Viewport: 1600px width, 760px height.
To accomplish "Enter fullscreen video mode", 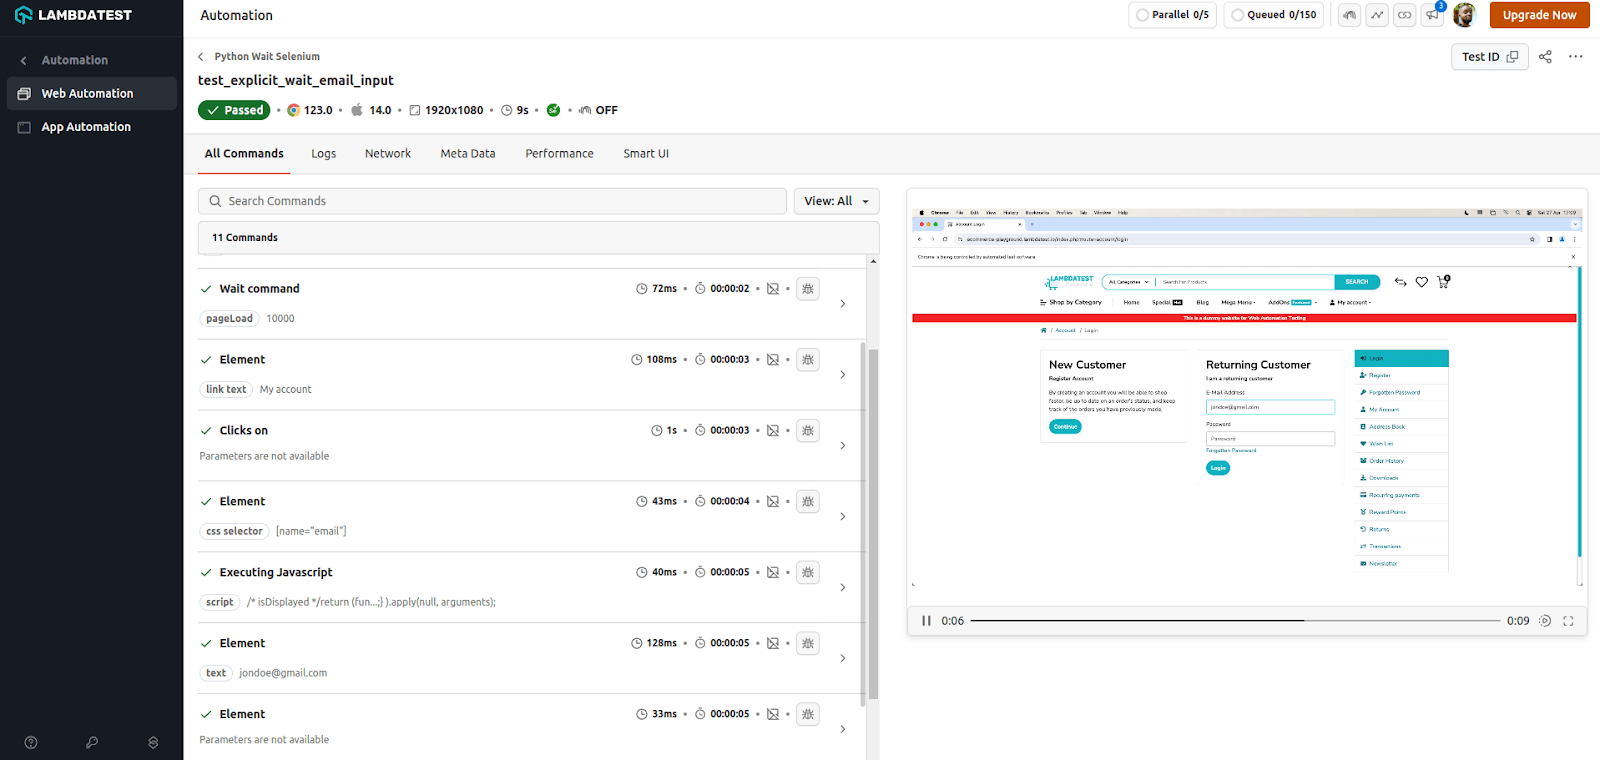I will pyautogui.click(x=1568, y=621).
